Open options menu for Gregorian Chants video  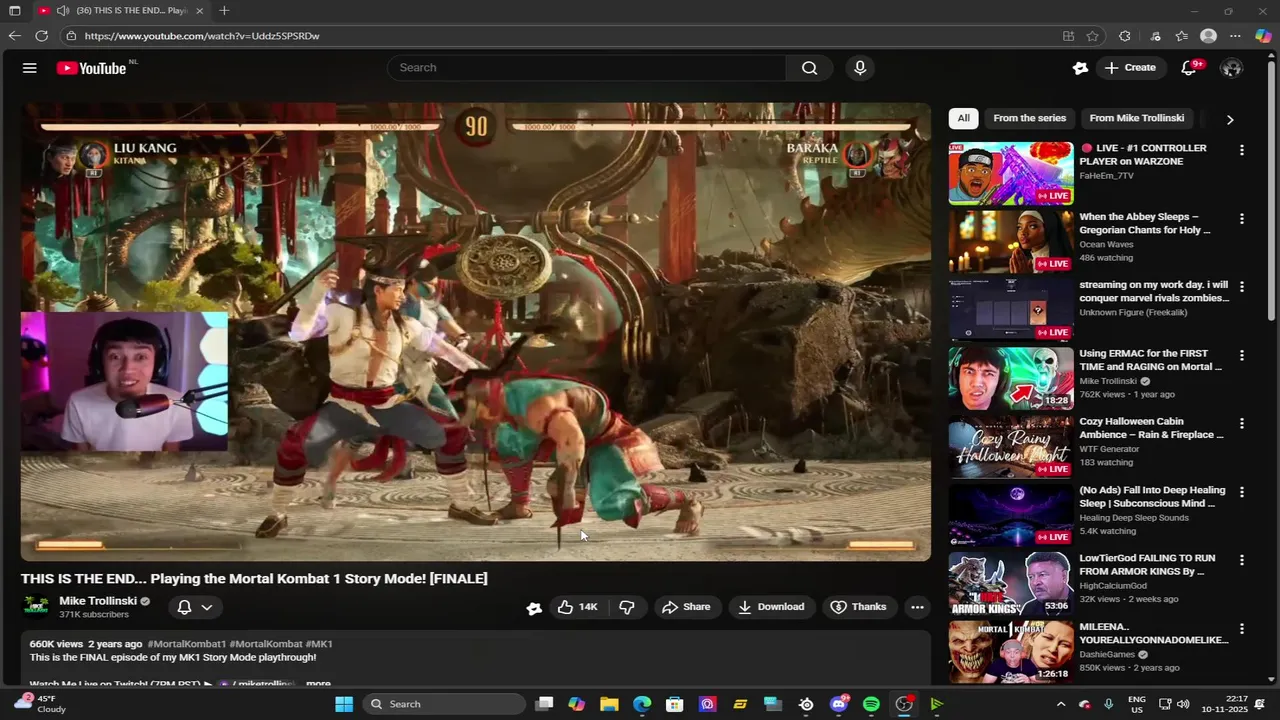coord(1242,218)
